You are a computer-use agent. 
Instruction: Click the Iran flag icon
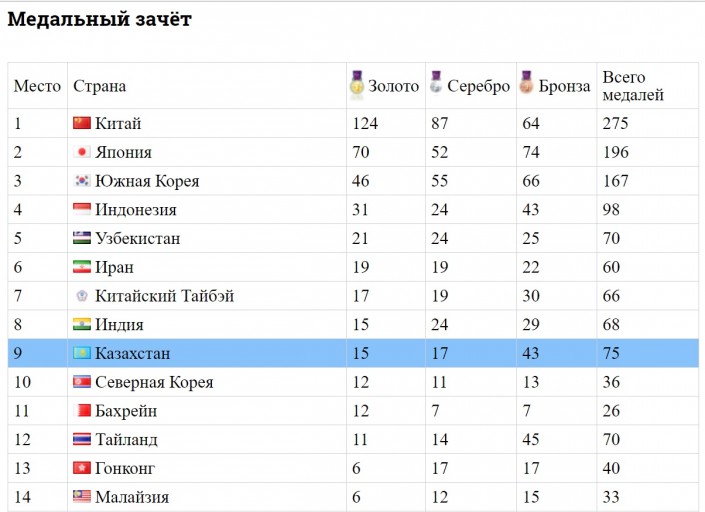coord(82,267)
